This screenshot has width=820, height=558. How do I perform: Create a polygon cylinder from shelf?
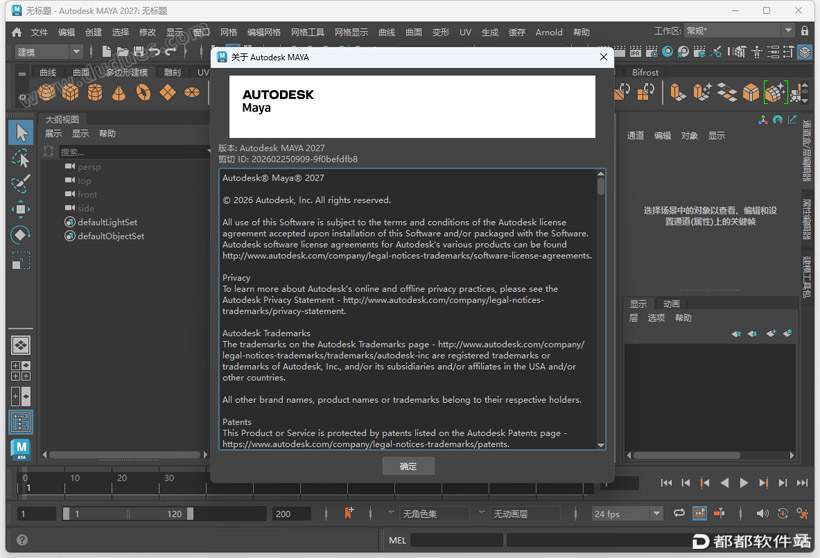point(95,93)
